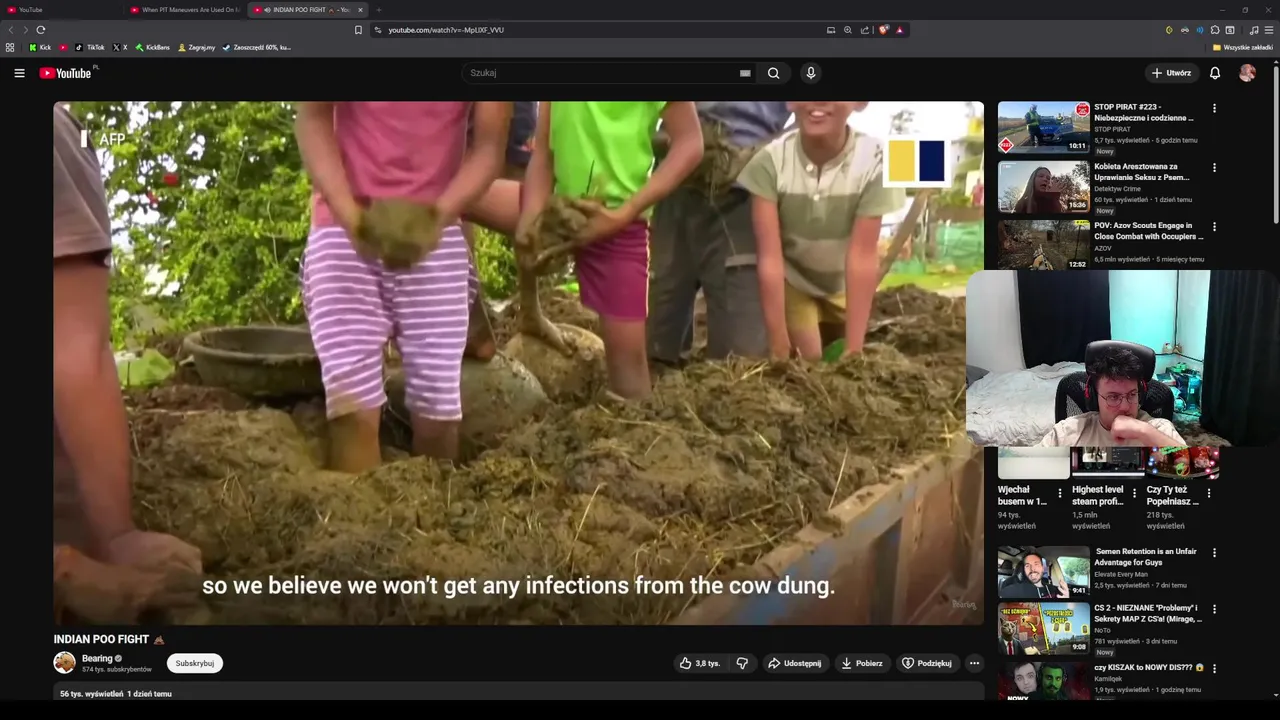Image resolution: width=1280 pixels, height=720 pixels.
Task: Open YouTube notifications bell
Action: pos(1215,73)
